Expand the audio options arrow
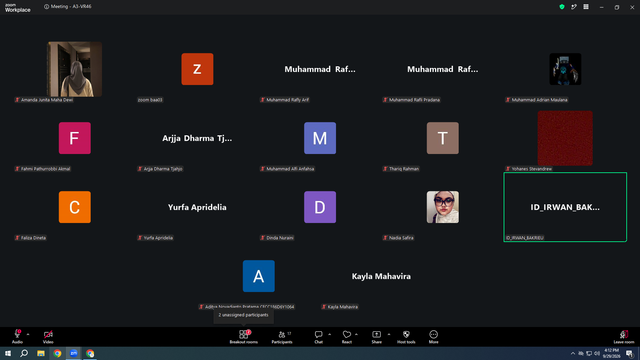This screenshot has width=640, height=360. pos(28,334)
